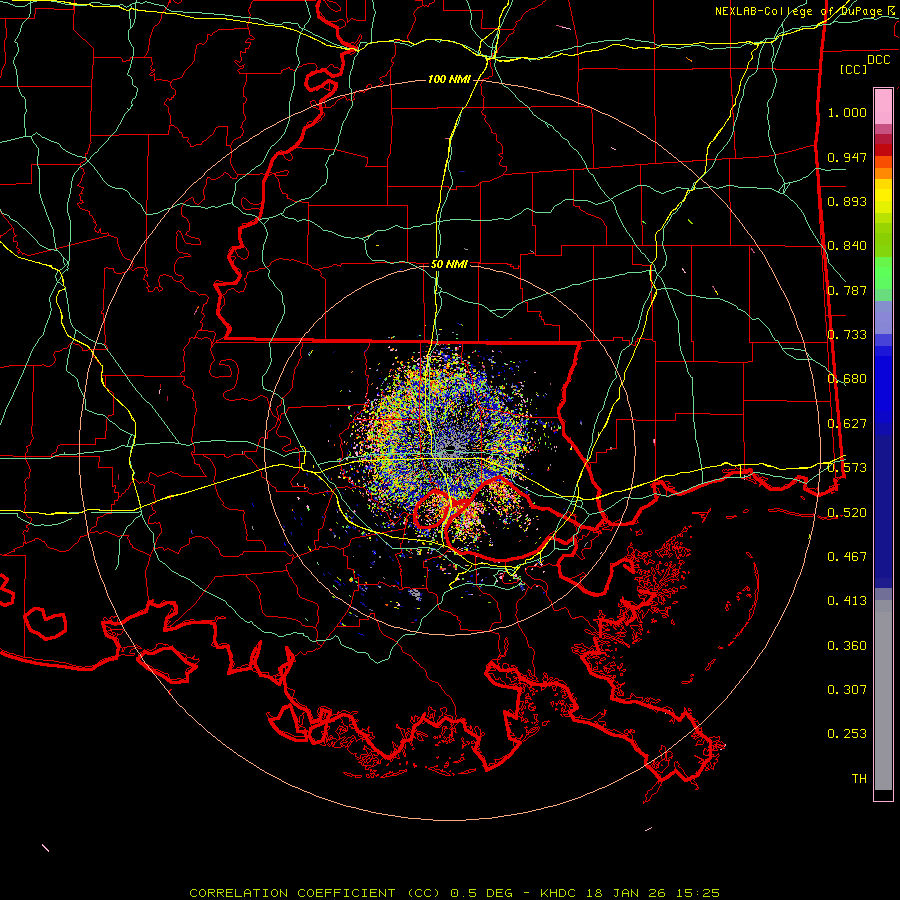The width and height of the screenshot is (900, 900).
Task: Click the DCC label above the color scale
Action: 878,59
